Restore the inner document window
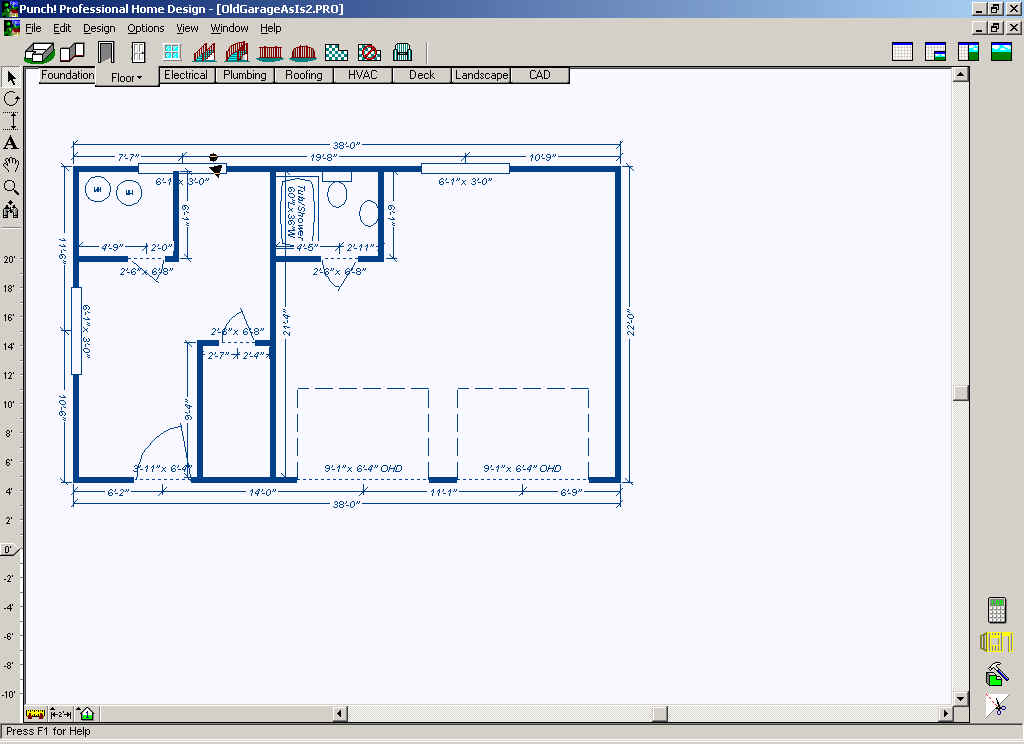Image resolution: width=1024 pixels, height=744 pixels. [x=995, y=28]
